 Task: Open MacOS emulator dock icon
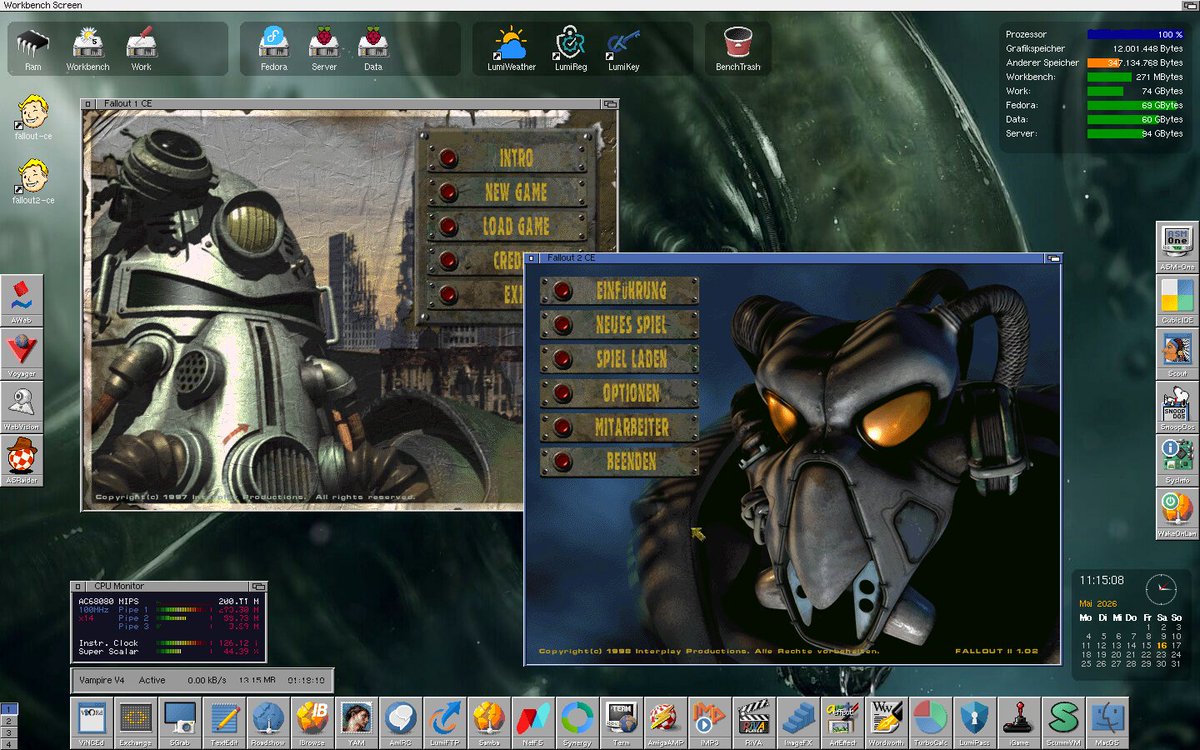point(1106,723)
